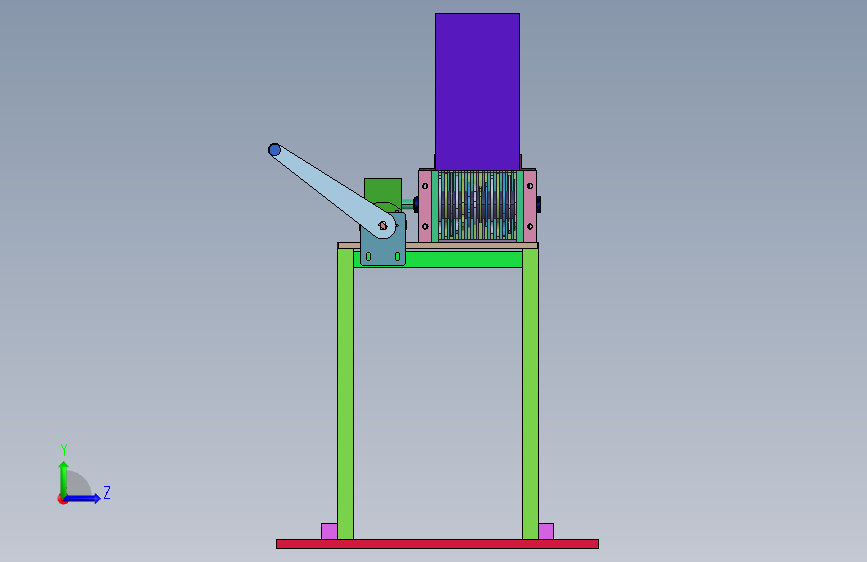
Task: Click the dark green gearbox block
Action: click(383, 192)
